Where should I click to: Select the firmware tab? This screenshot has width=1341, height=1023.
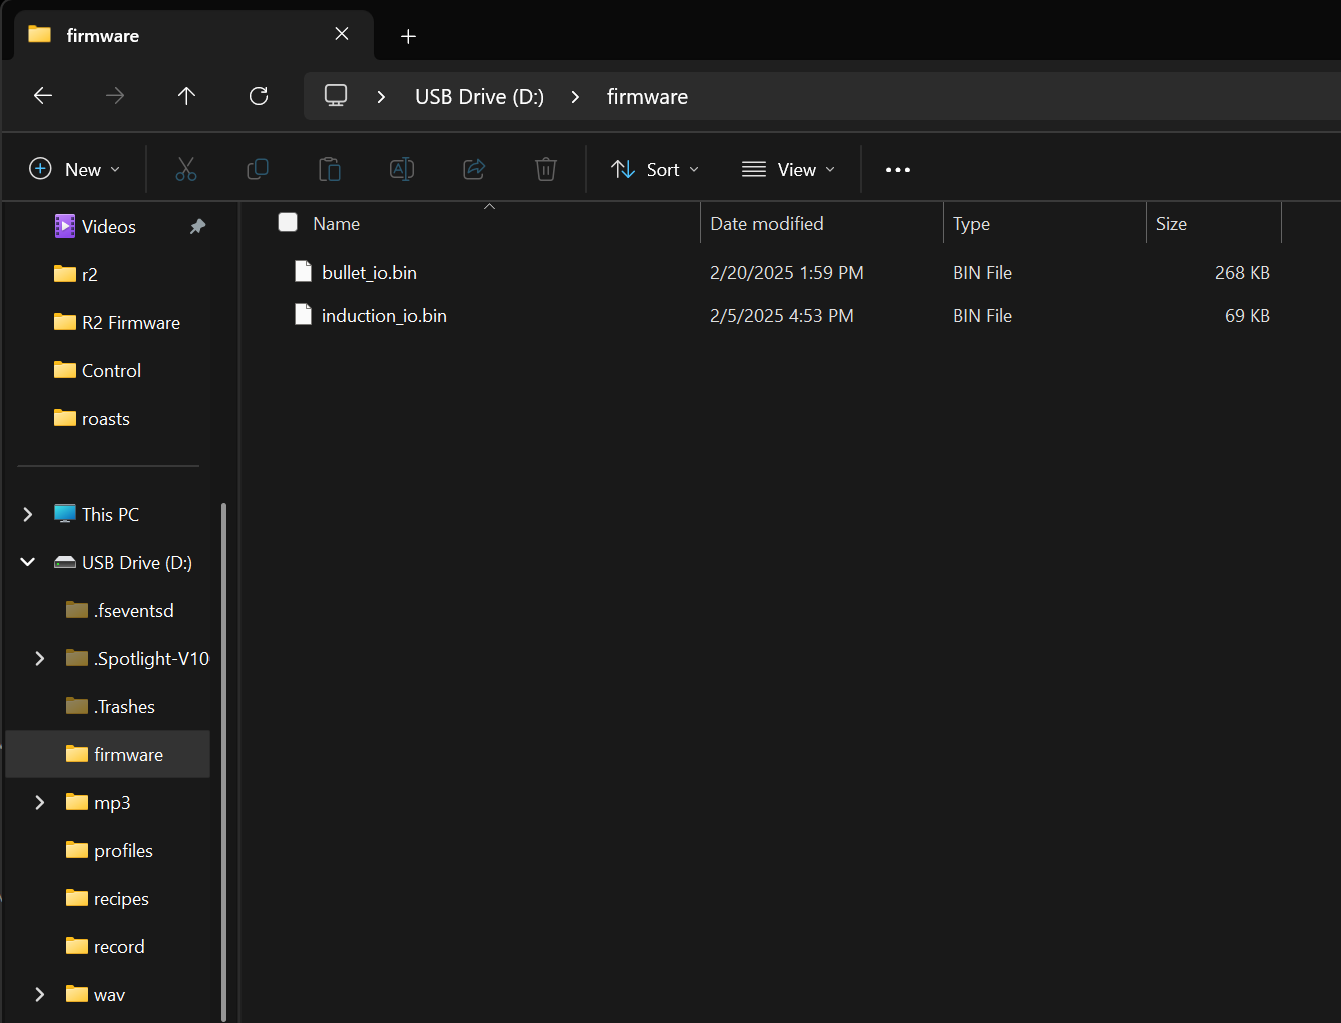point(194,35)
